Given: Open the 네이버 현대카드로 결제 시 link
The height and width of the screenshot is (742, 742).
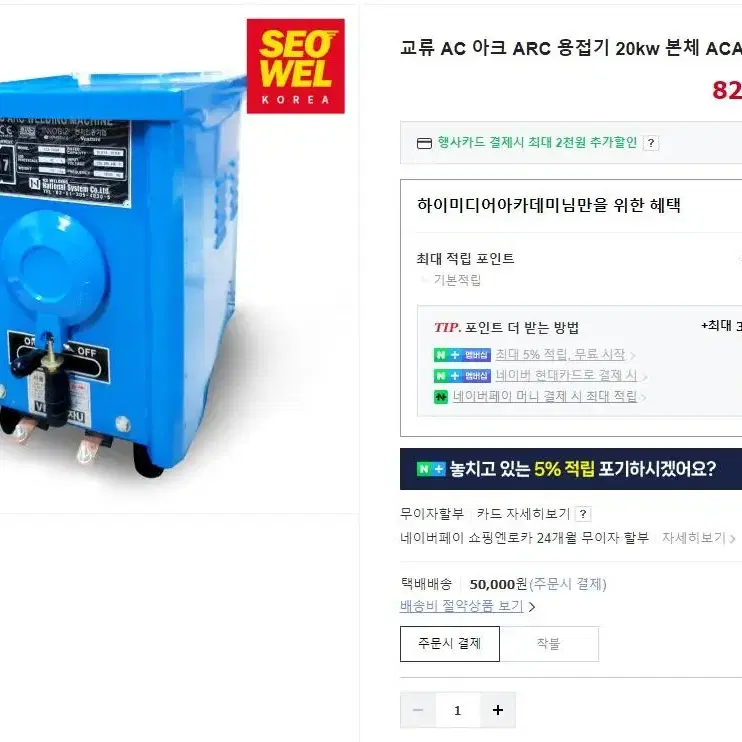Looking at the screenshot, I should click(566, 375).
